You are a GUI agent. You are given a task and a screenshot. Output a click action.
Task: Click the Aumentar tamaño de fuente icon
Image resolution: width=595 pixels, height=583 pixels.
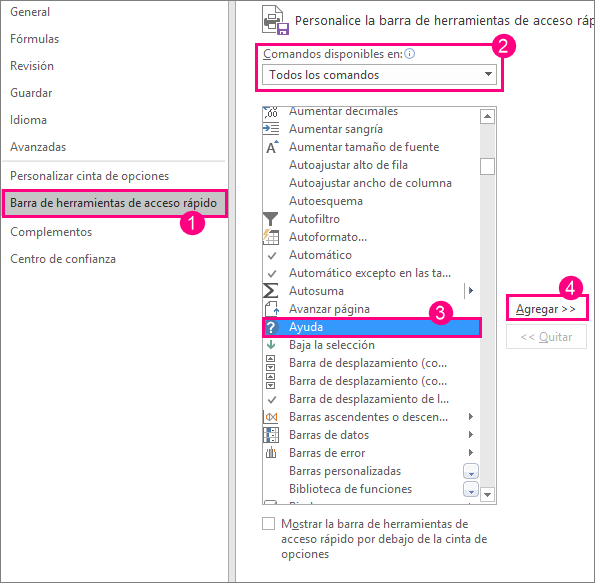pyautogui.click(x=272, y=147)
